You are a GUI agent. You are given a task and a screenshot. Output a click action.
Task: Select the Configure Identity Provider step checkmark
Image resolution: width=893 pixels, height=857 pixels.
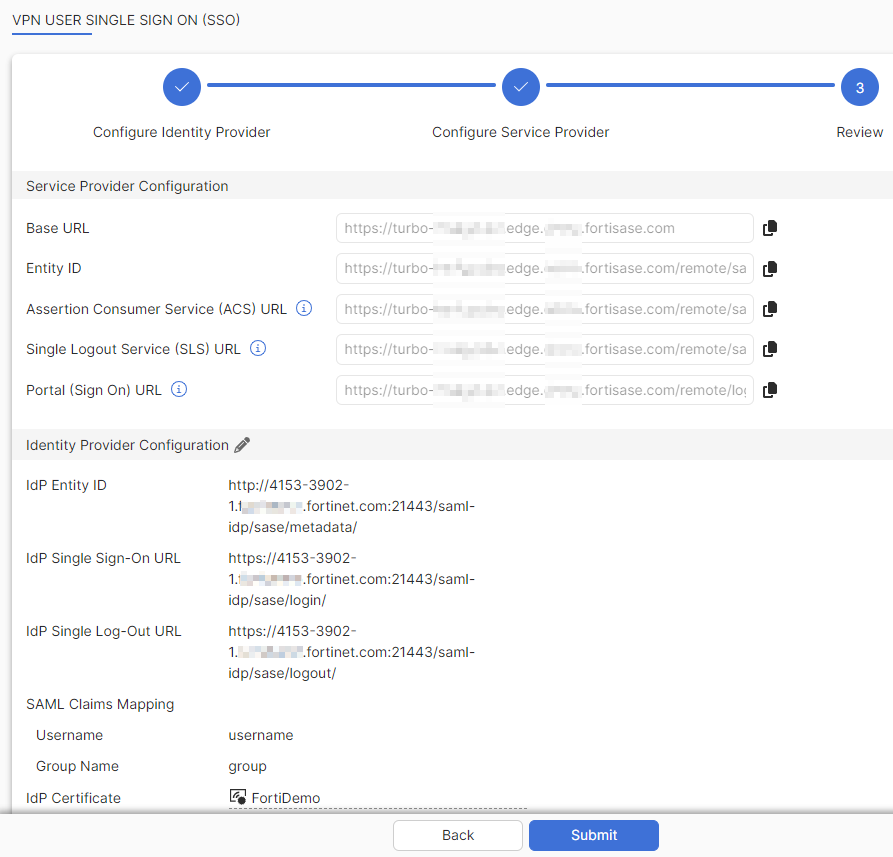[x=181, y=87]
